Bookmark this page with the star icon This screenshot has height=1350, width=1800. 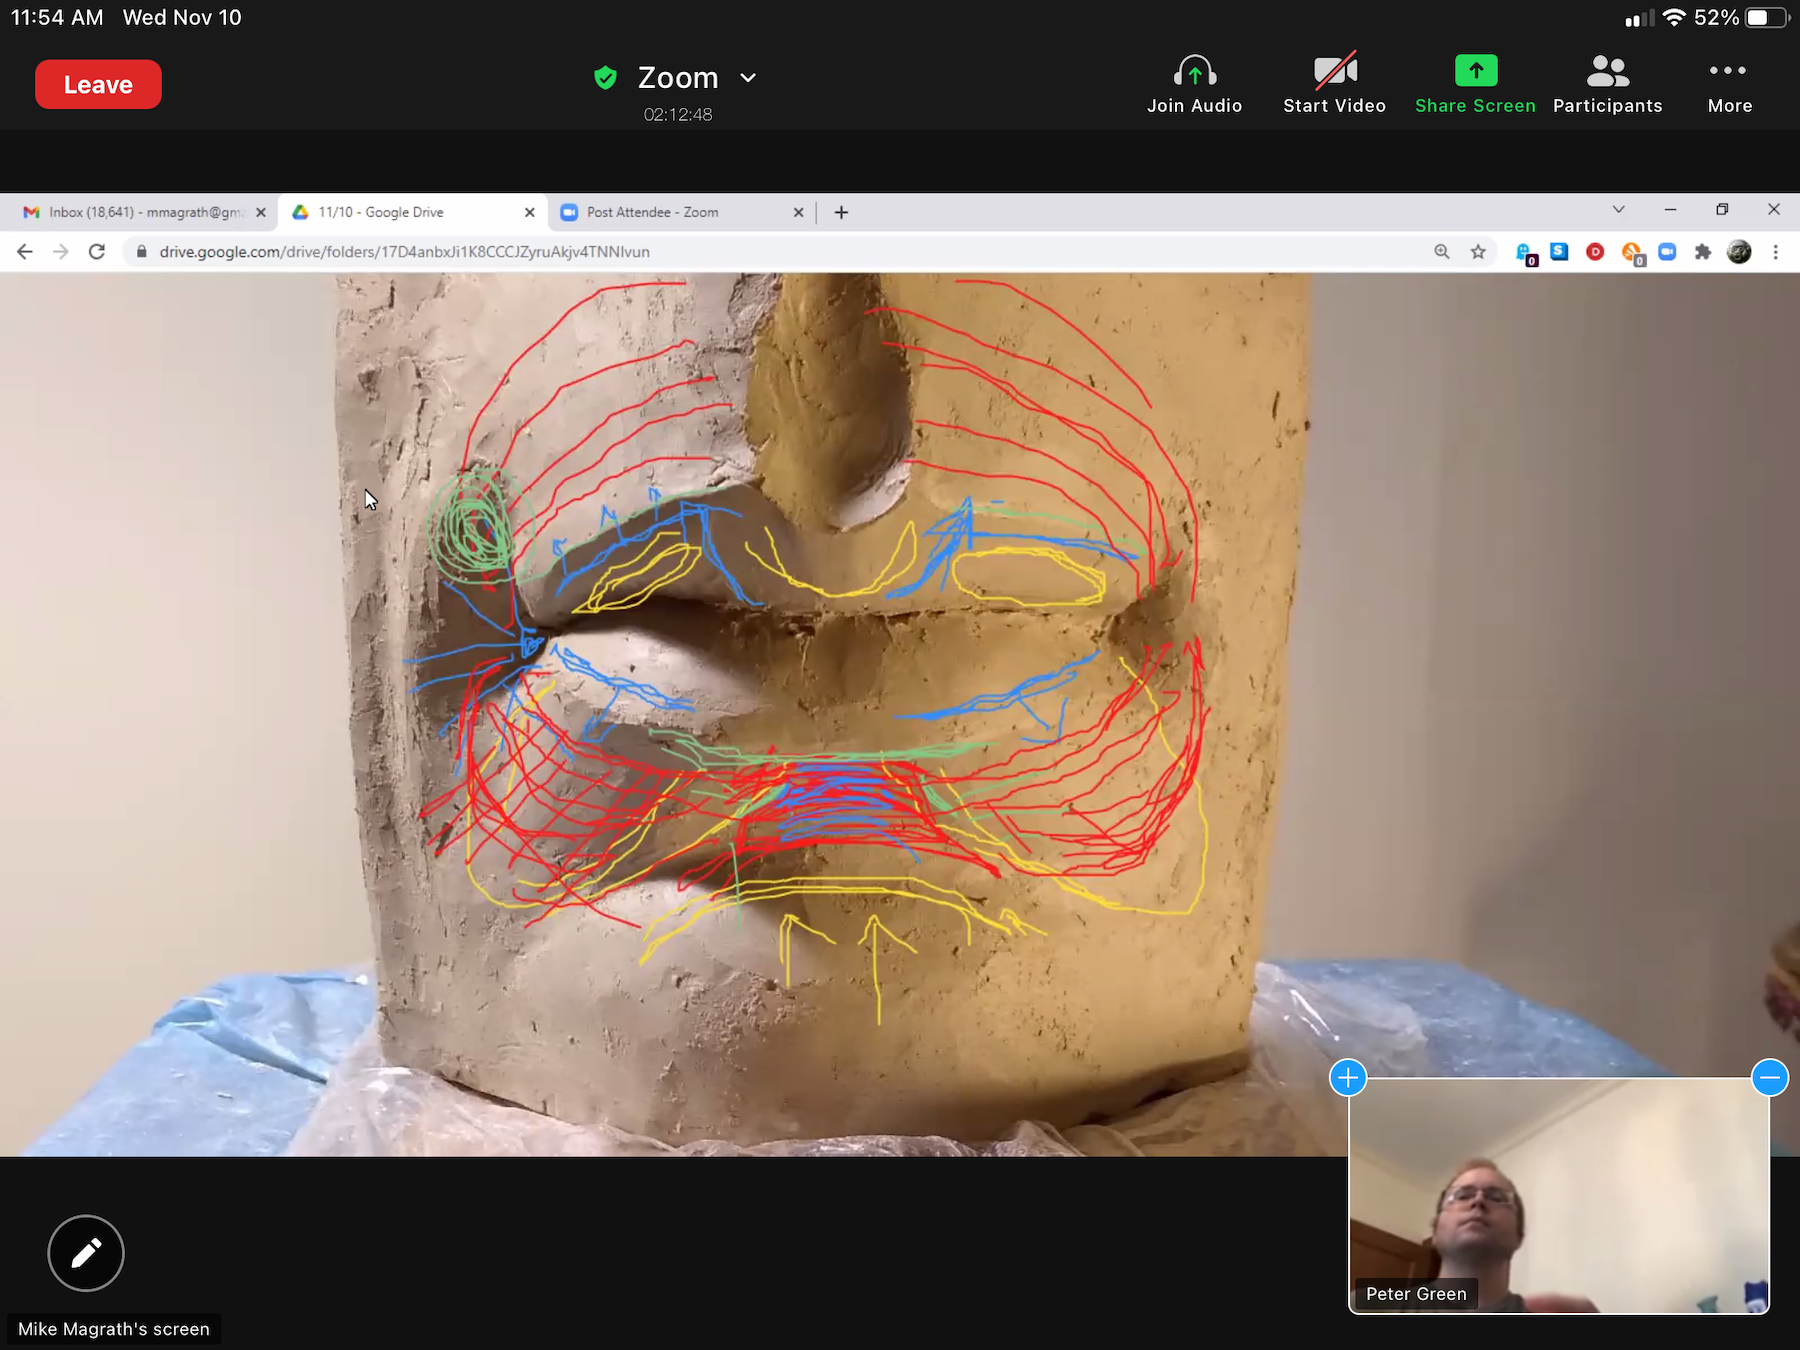[1478, 252]
